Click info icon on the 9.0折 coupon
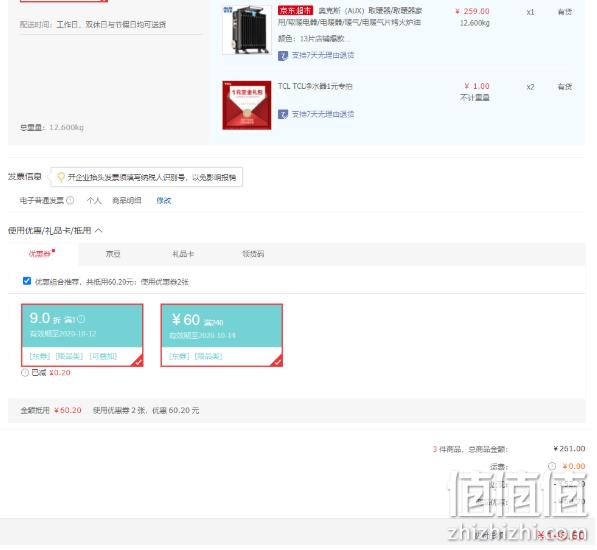Image resolution: width=597 pixels, height=550 pixels. (81, 319)
